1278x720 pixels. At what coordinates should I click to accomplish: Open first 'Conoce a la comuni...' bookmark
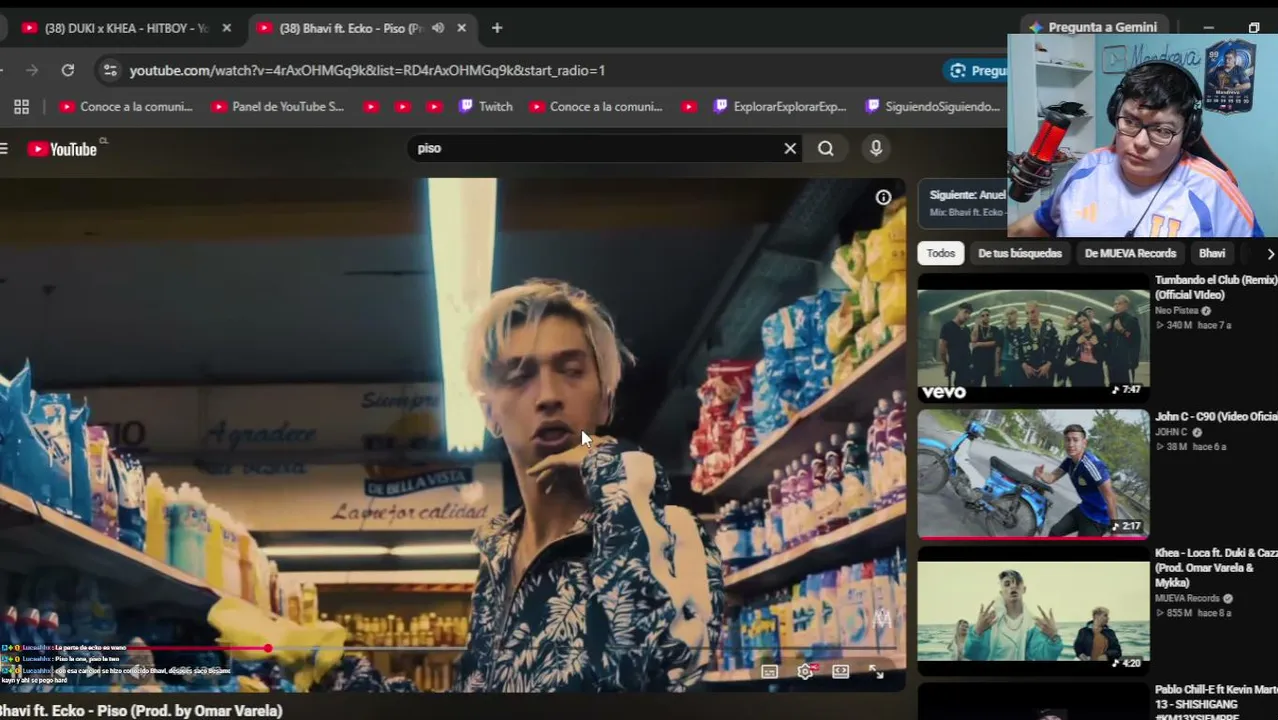126,107
